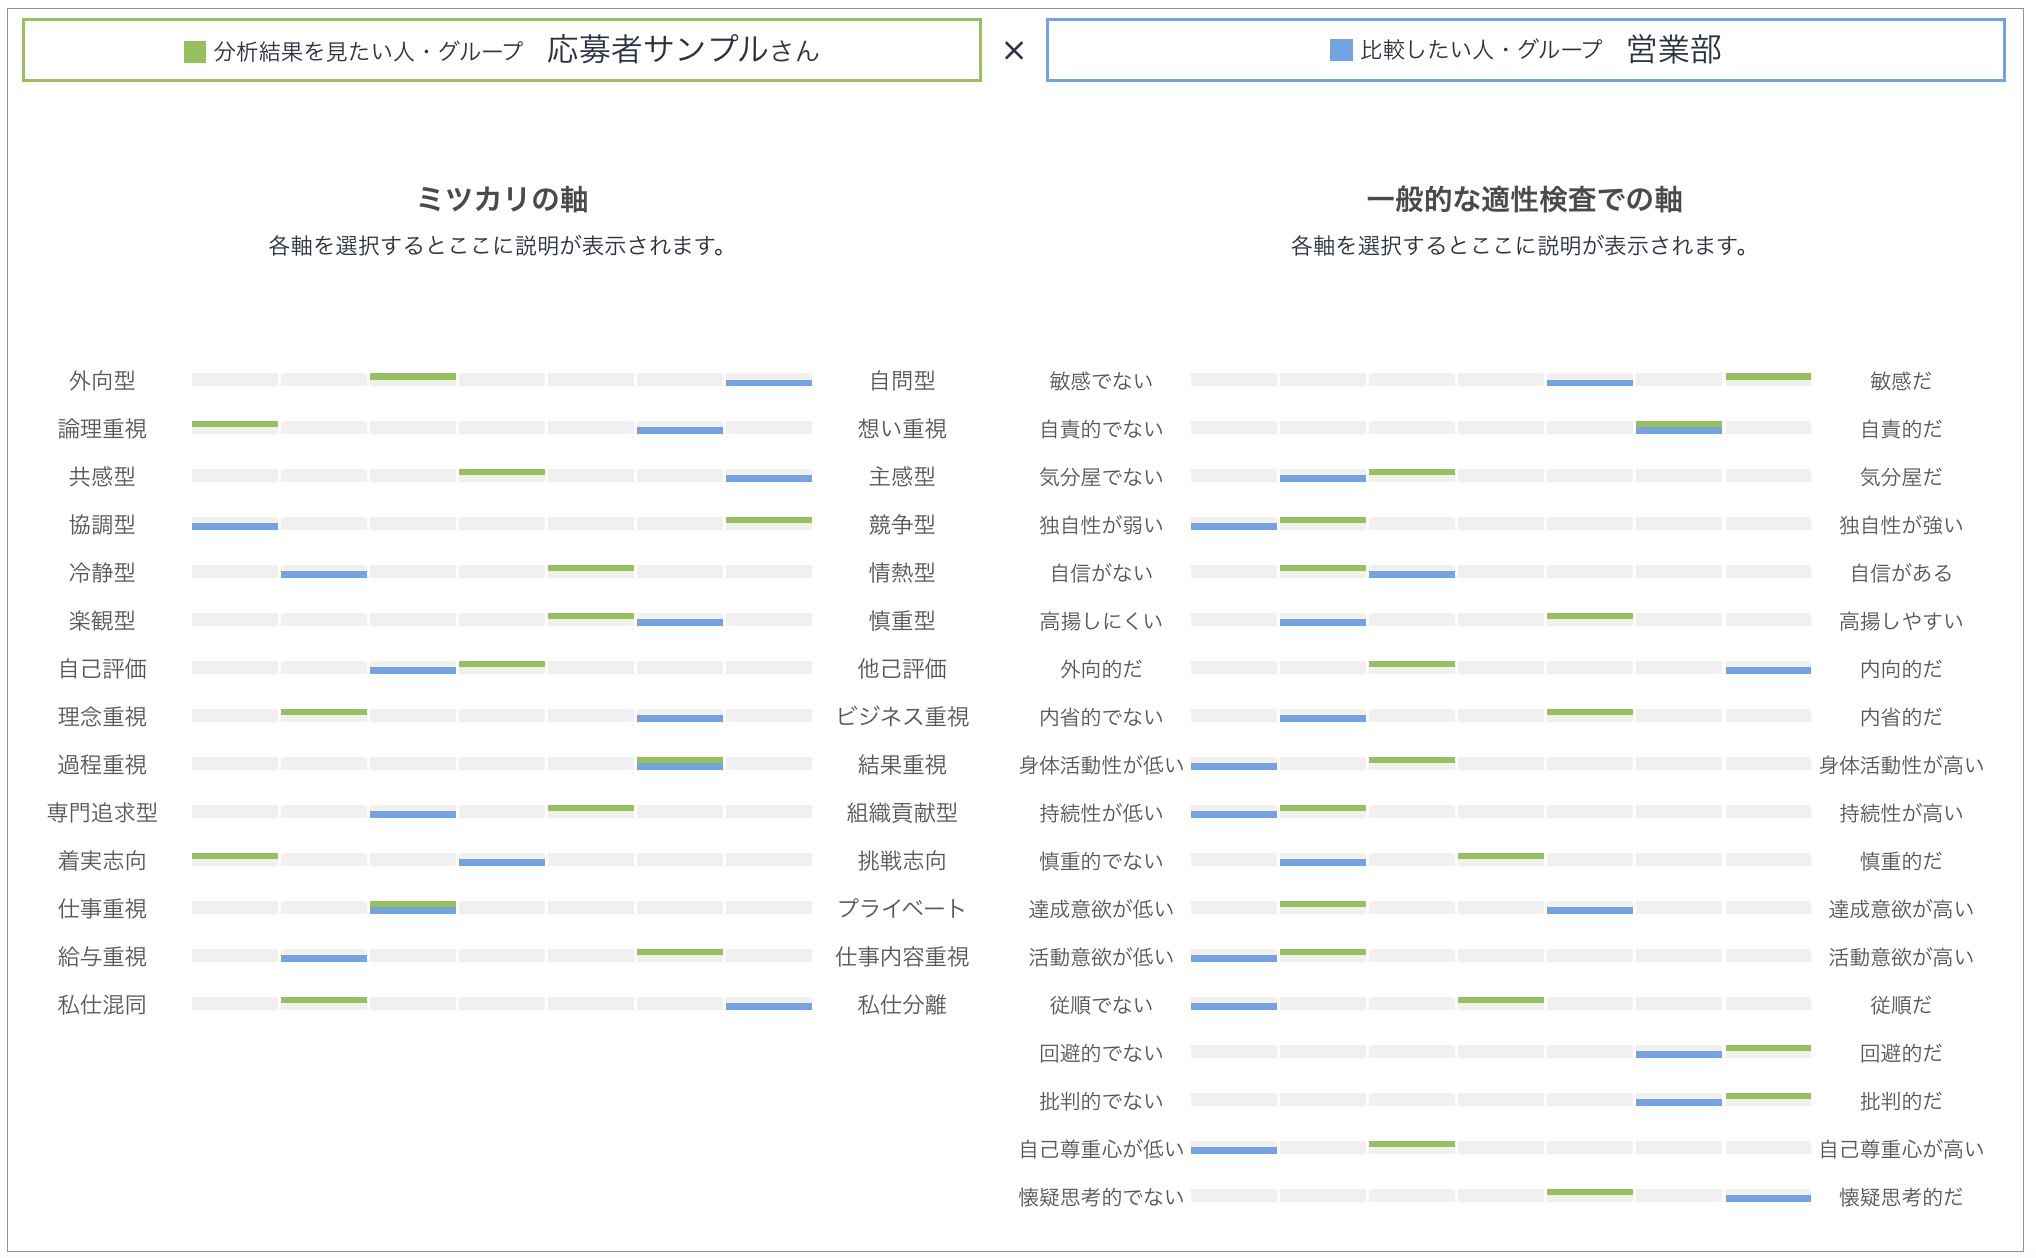Select the 身体活動性が高い label
The width and height of the screenshot is (2036, 1258).
click(x=1900, y=765)
